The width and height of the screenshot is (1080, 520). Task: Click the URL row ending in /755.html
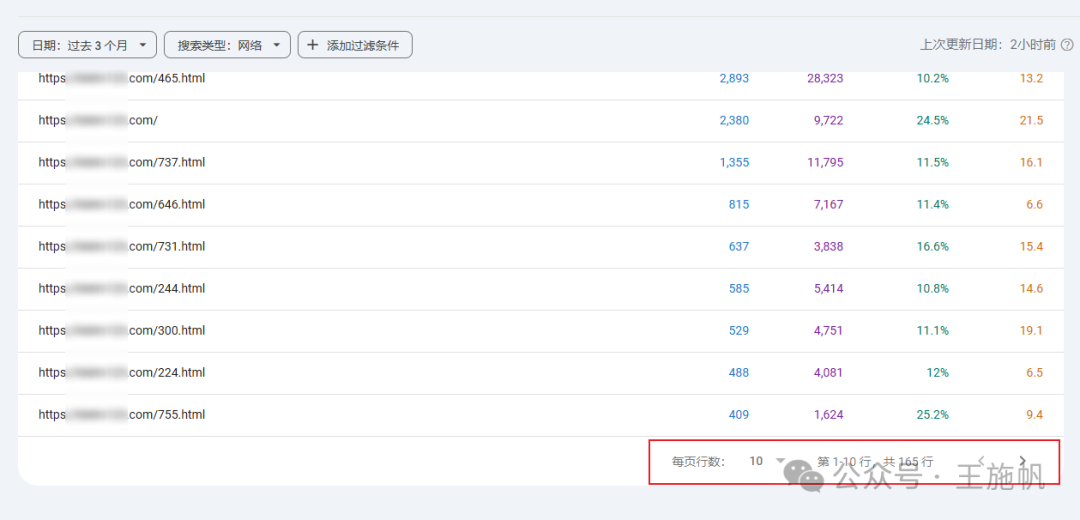pos(540,415)
